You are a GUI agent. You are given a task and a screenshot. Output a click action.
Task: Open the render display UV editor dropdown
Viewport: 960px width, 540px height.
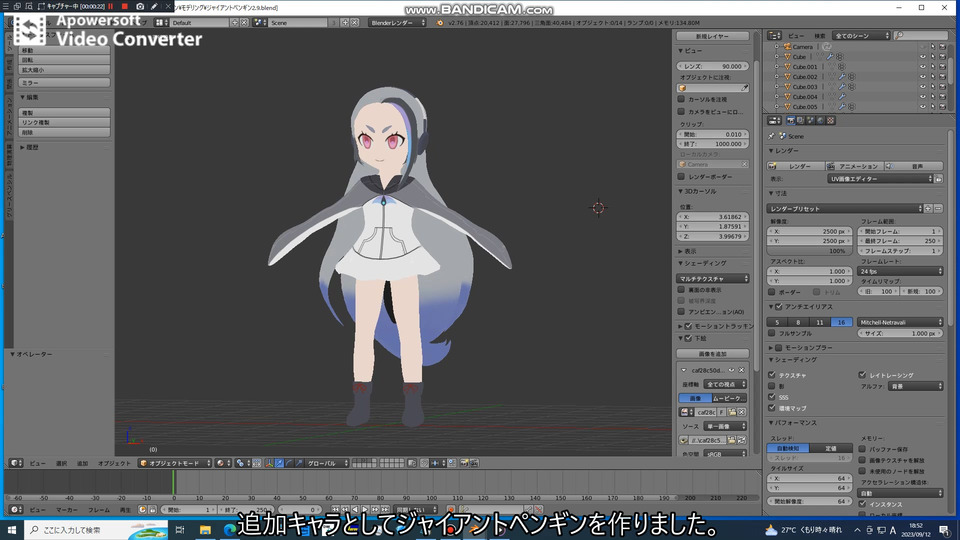(x=880, y=179)
